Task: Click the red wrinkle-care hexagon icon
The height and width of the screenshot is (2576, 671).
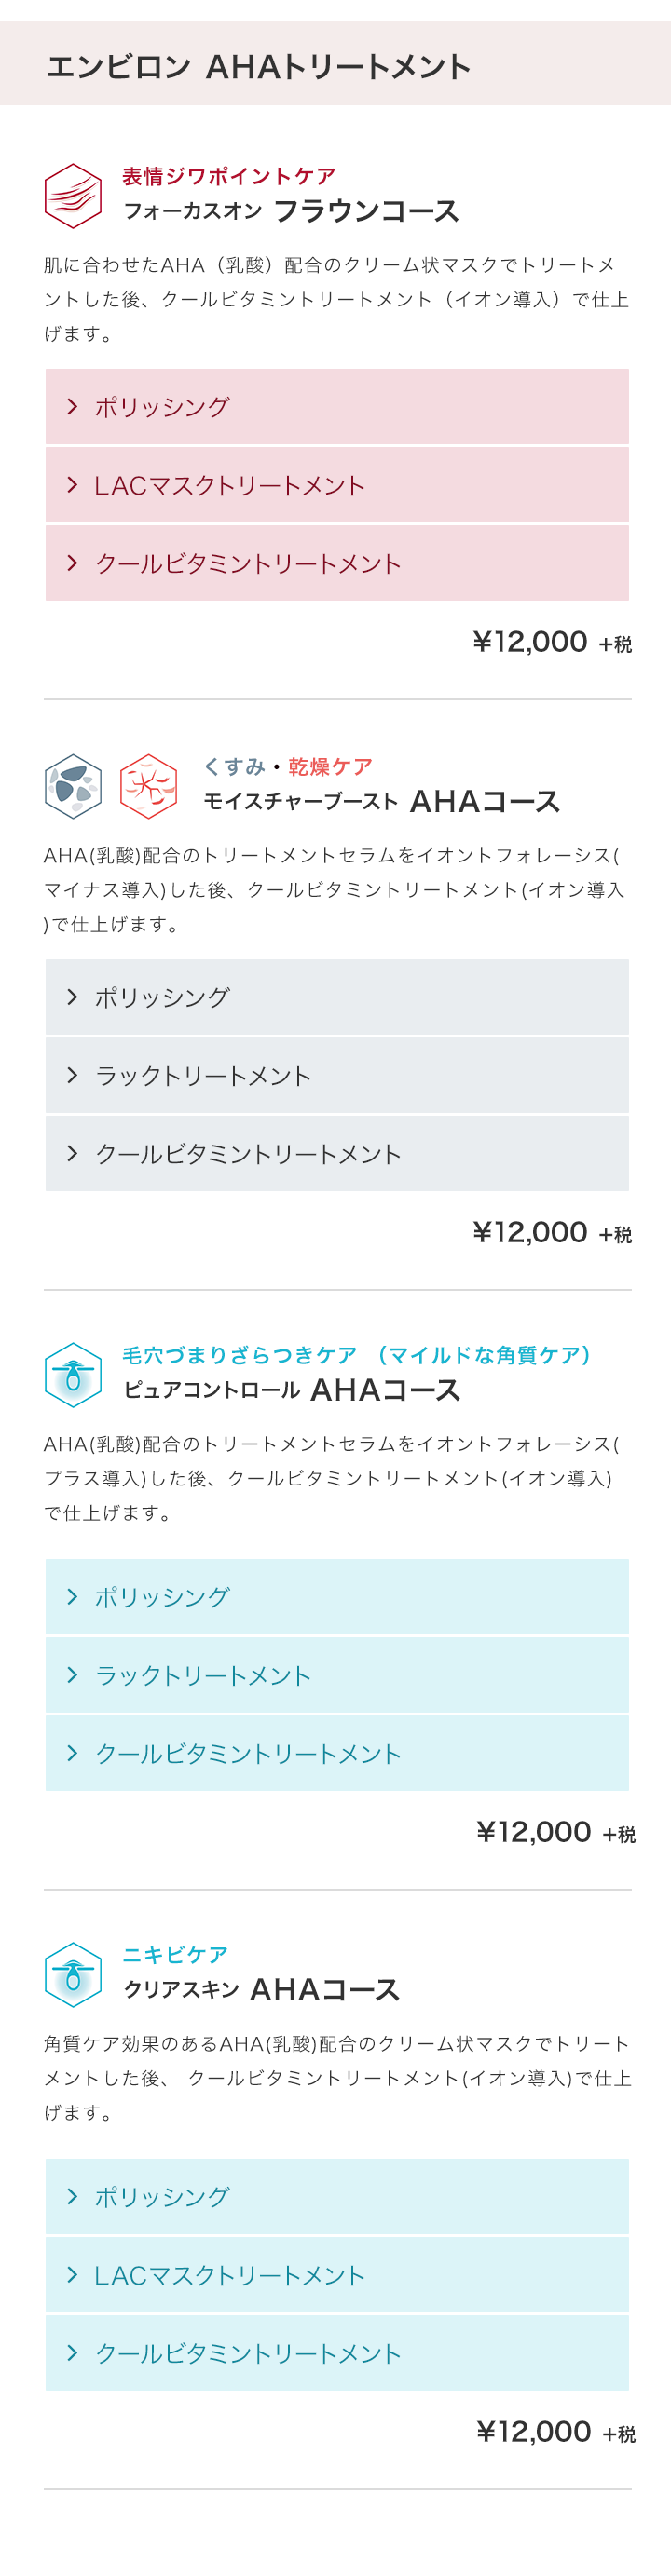Action: (x=73, y=195)
